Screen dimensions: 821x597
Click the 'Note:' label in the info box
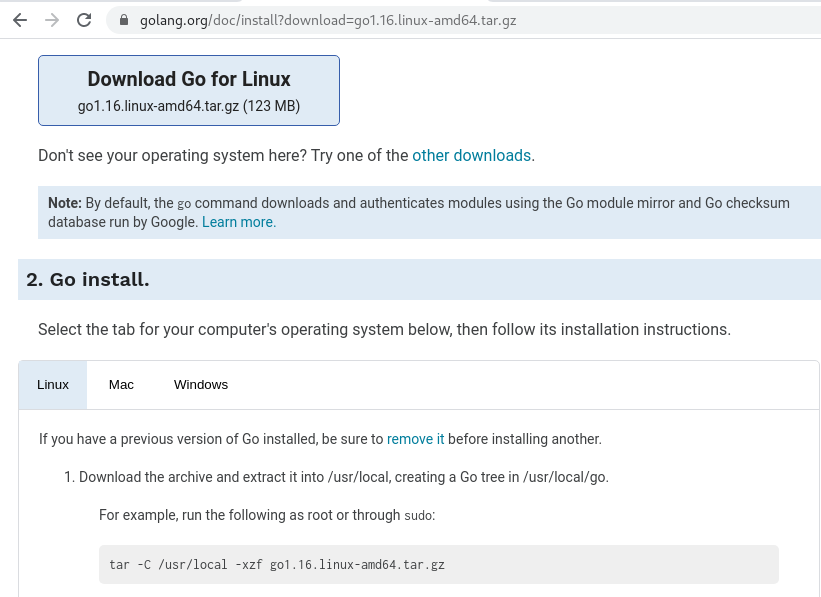(65, 203)
